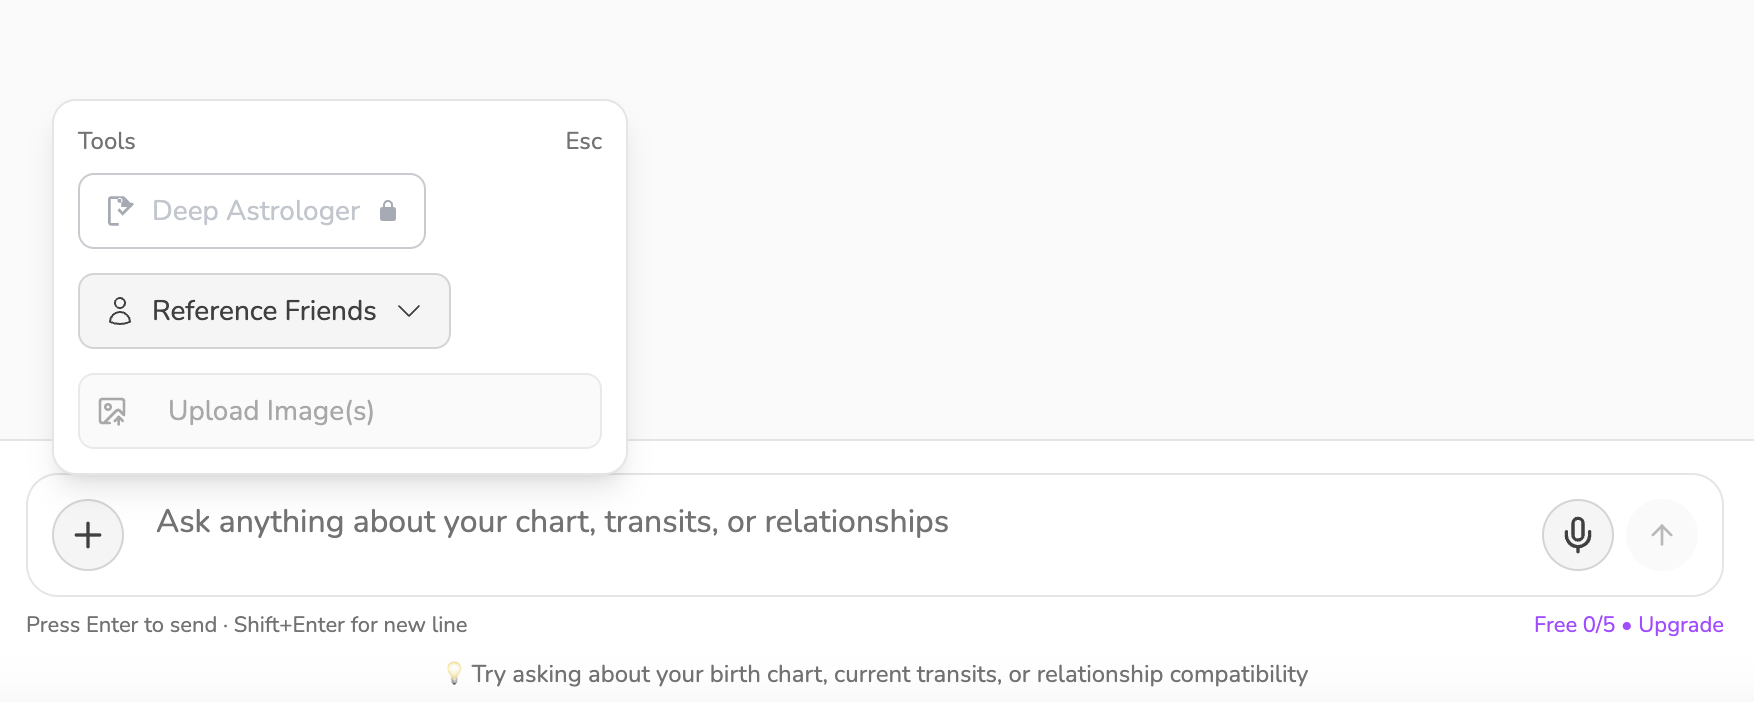Image resolution: width=1754 pixels, height=702 pixels.
Task: Click the Deep Astrologer tool icon
Action: pyautogui.click(x=119, y=210)
